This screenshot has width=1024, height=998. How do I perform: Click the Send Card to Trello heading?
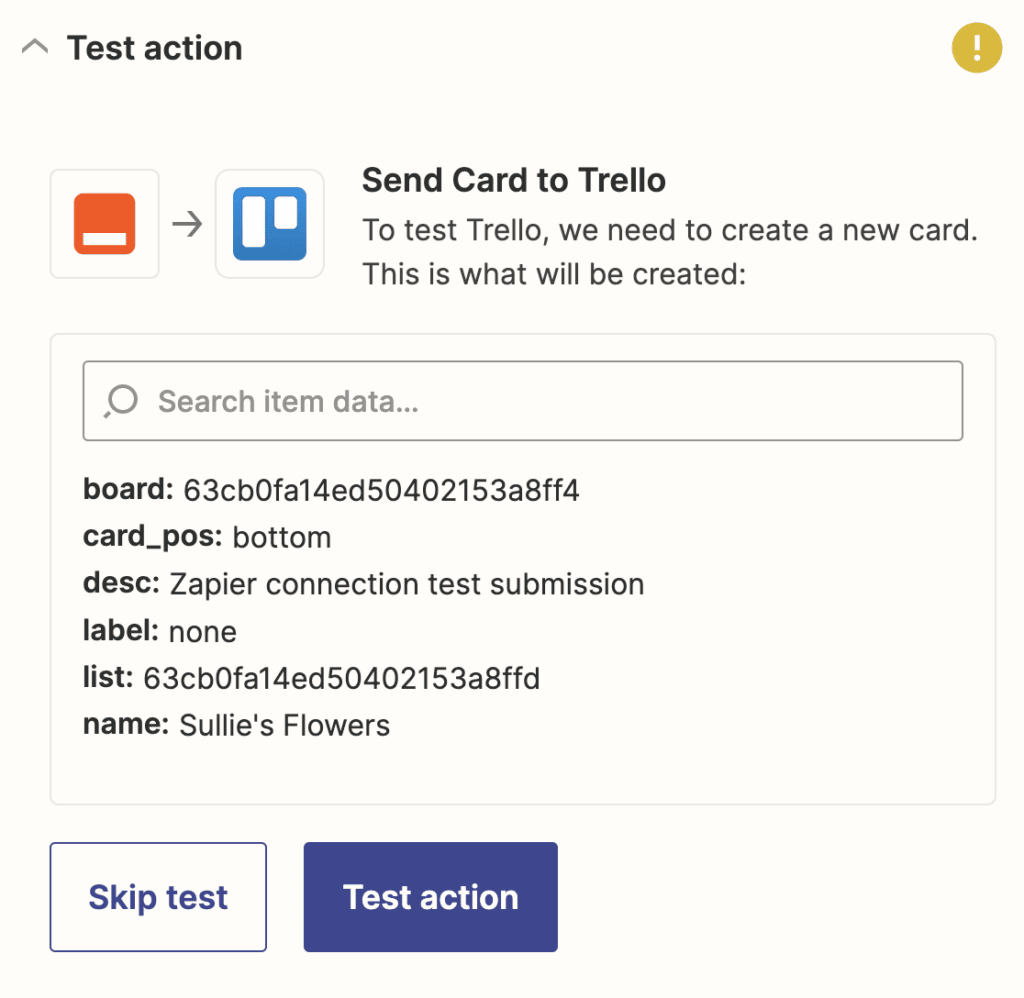point(513,180)
